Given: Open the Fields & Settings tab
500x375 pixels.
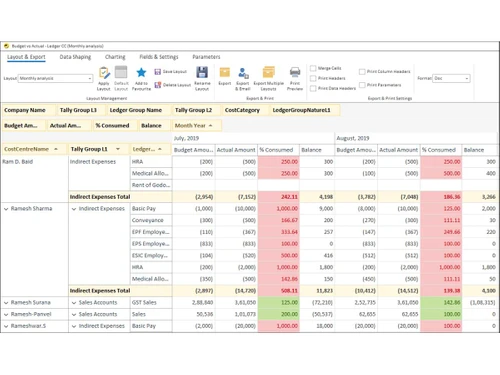Looking at the screenshot, I should pos(159,57).
